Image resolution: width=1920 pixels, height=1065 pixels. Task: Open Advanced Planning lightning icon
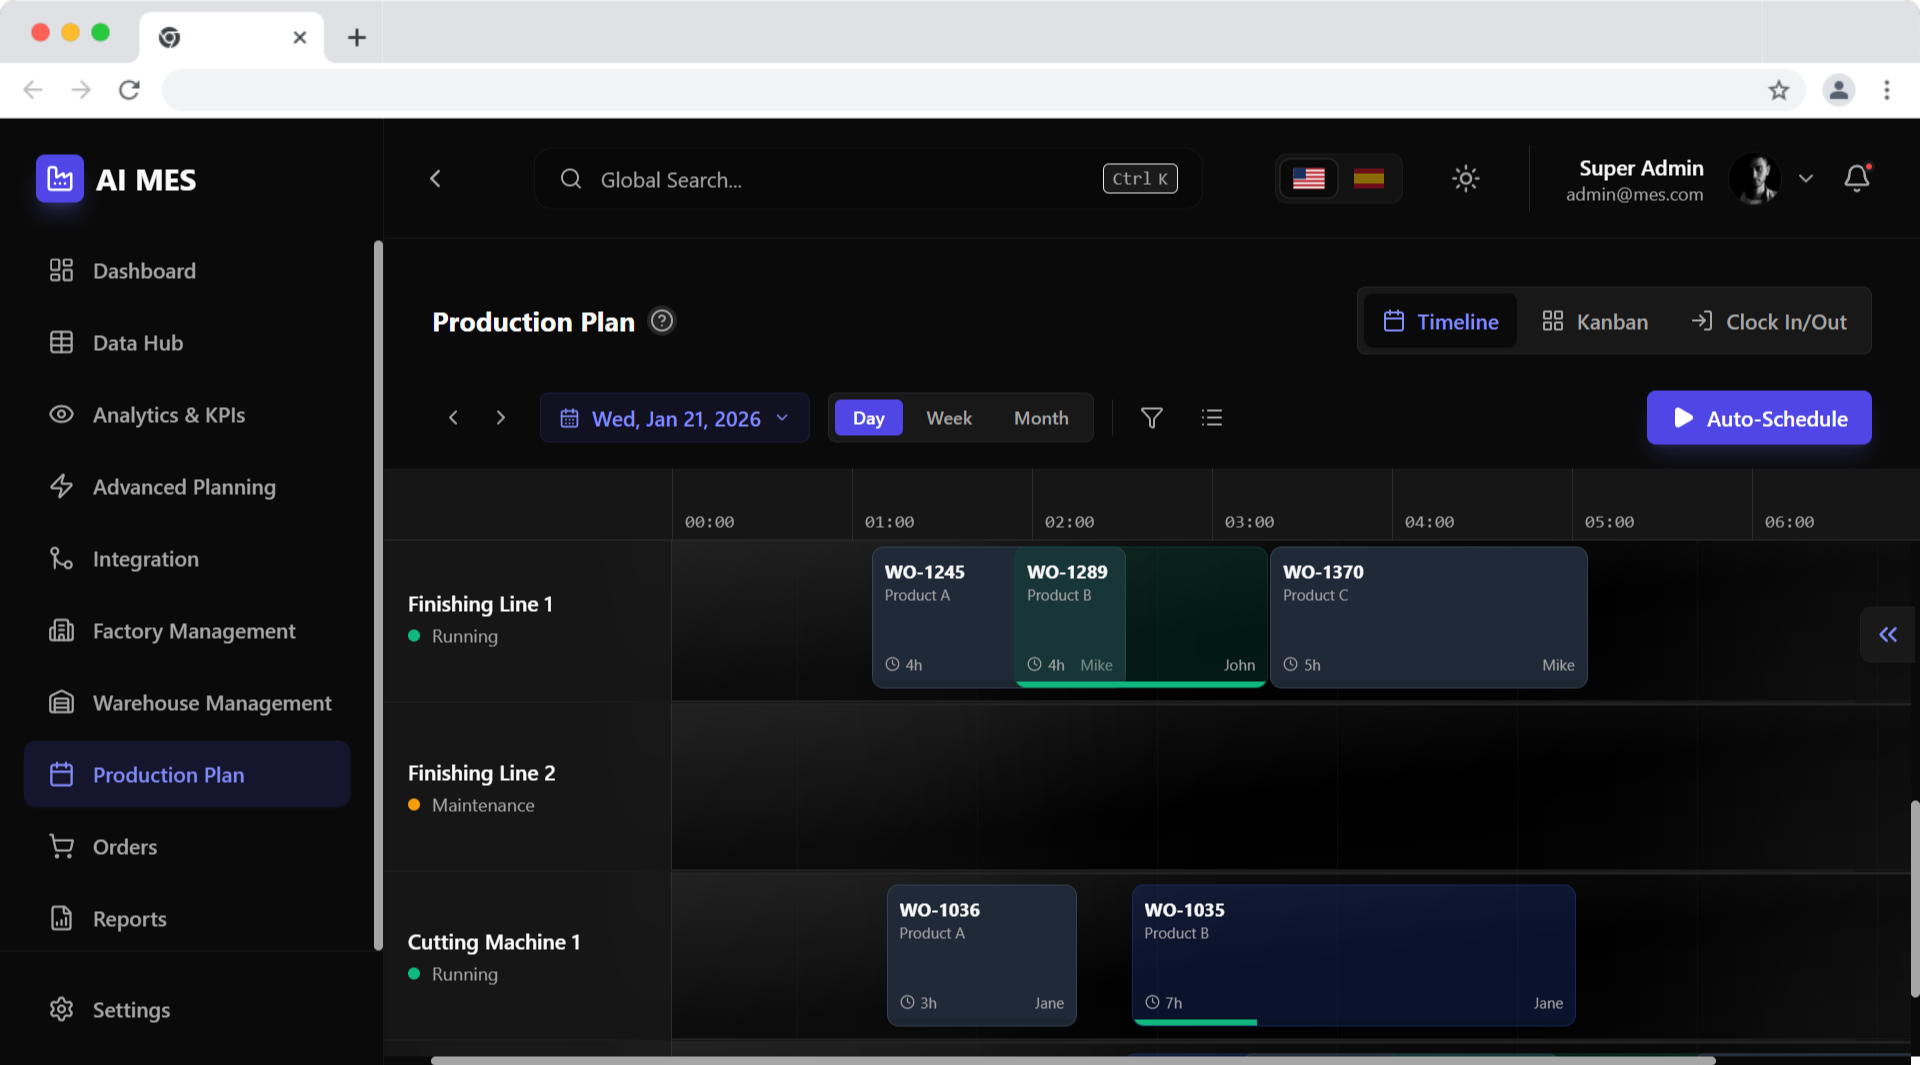pos(61,486)
